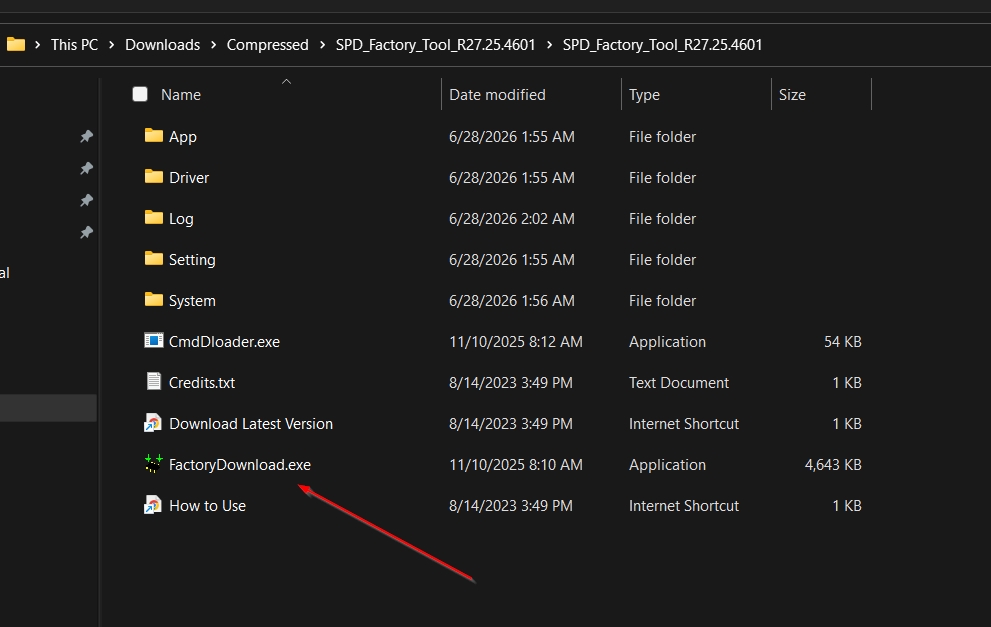
Task: Select the Credits.txt file name
Action: coord(202,383)
